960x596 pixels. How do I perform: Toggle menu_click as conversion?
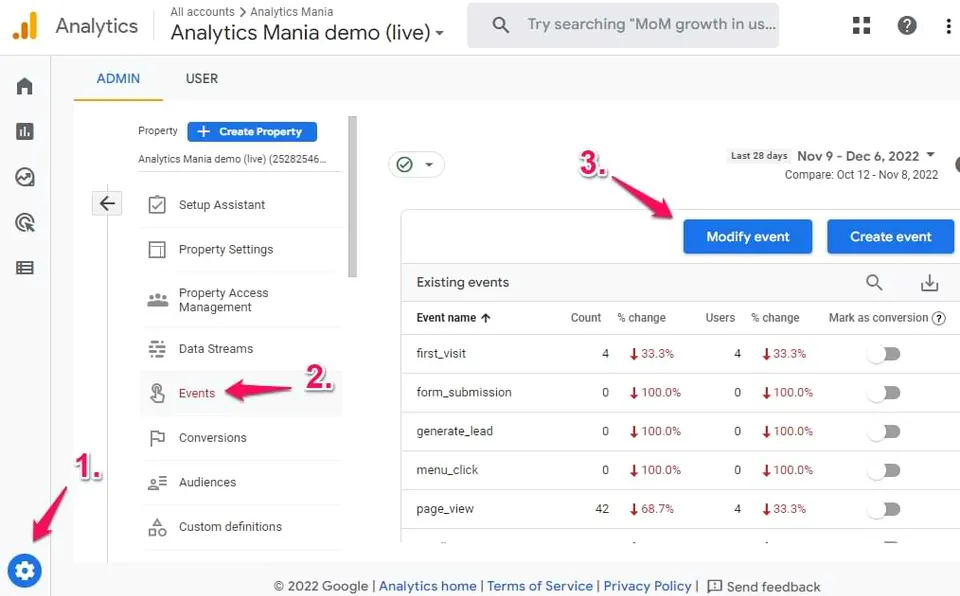coord(885,470)
